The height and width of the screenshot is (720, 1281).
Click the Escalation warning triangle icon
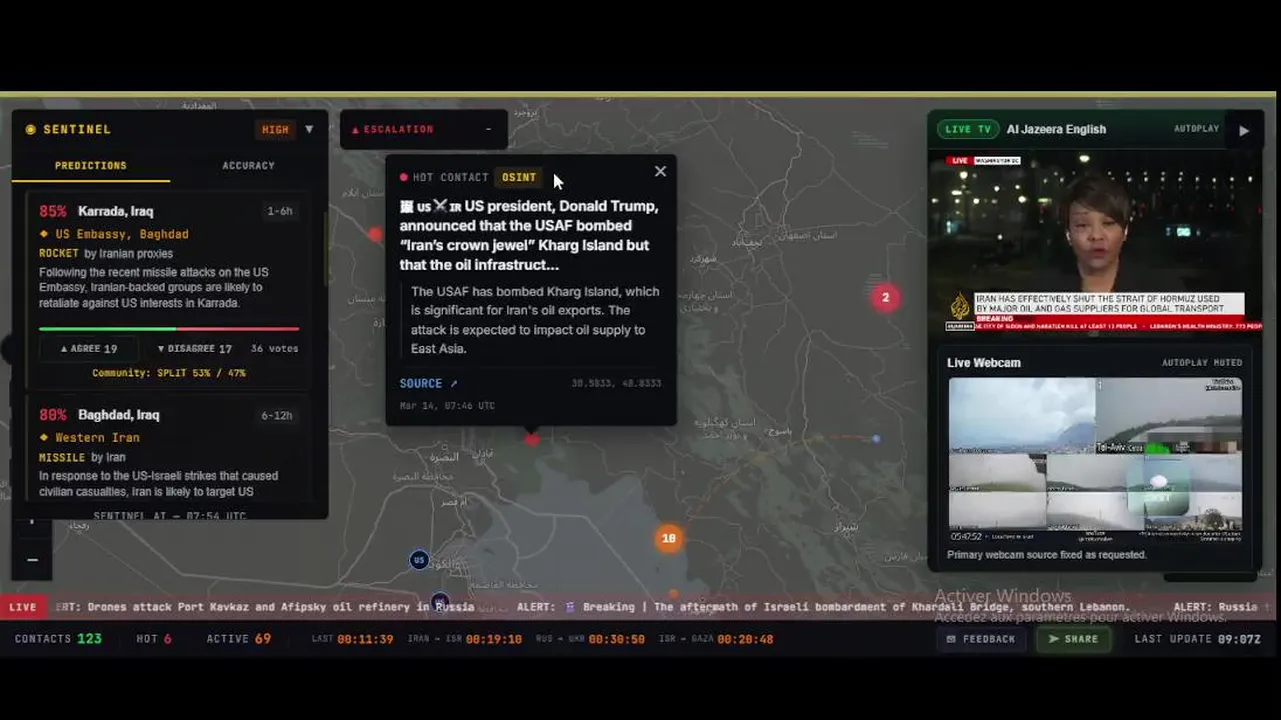click(x=355, y=130)
